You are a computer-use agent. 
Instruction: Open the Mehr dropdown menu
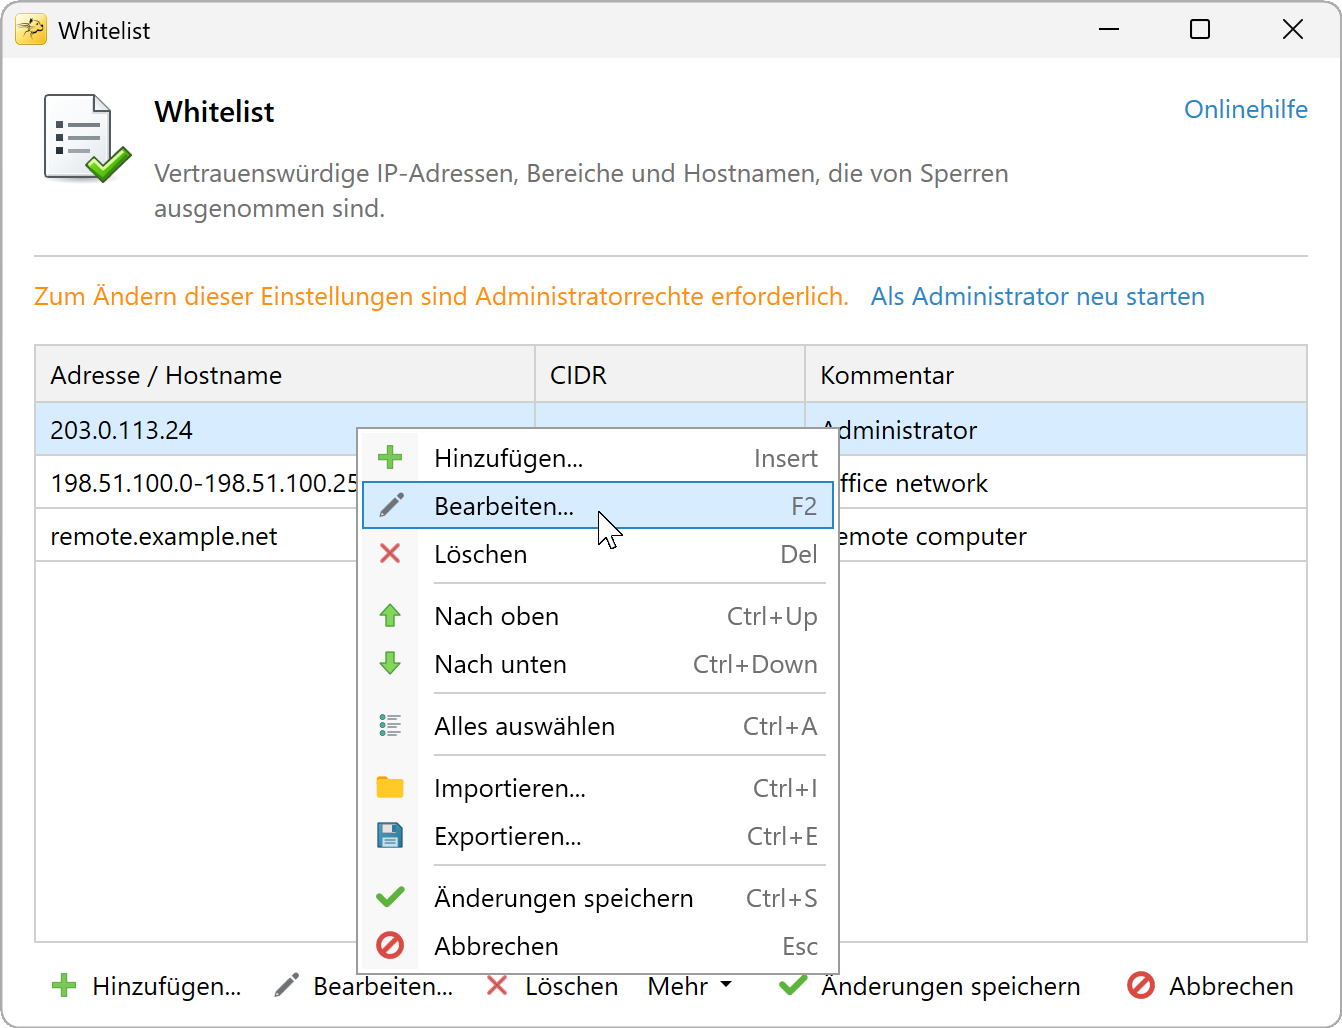click(690, 986)
